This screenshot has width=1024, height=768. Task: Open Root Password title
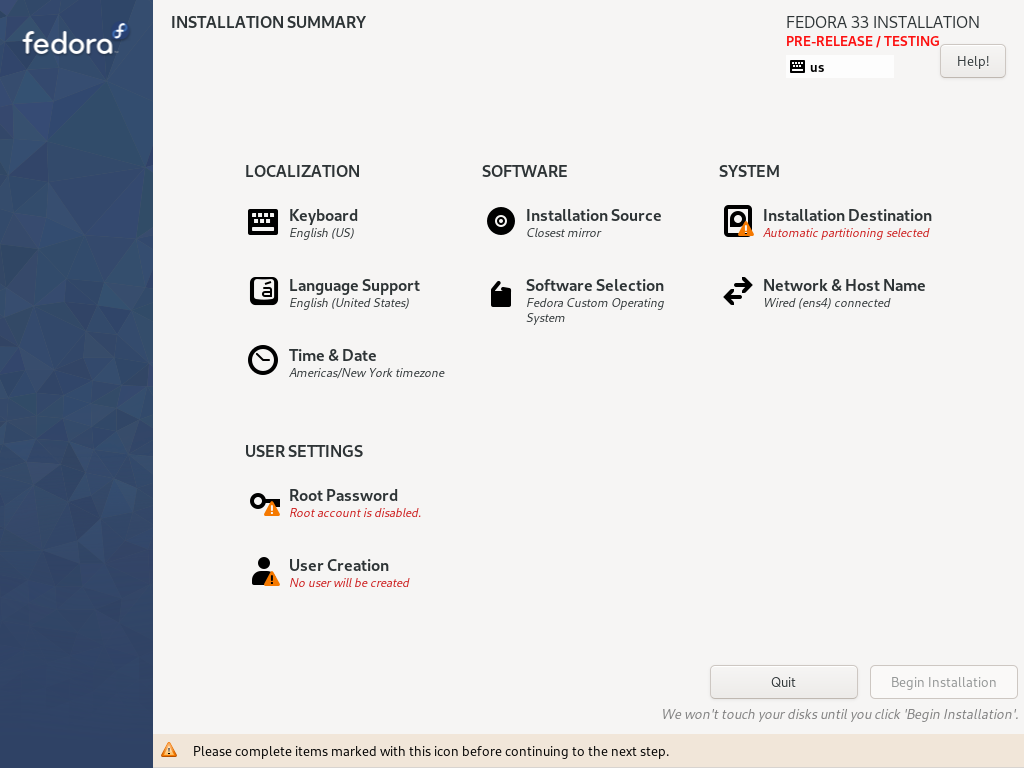tap(344, 496)
